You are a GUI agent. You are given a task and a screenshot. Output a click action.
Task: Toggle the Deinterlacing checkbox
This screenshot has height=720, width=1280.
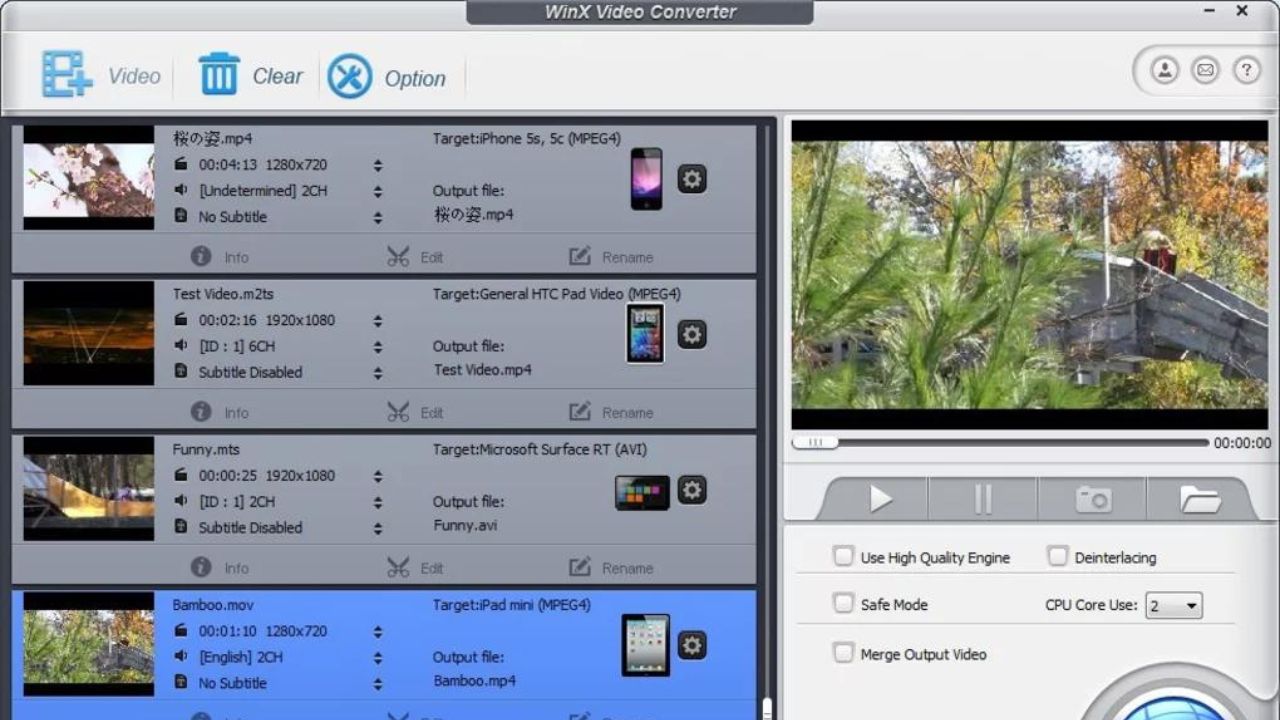(1058, 557)
